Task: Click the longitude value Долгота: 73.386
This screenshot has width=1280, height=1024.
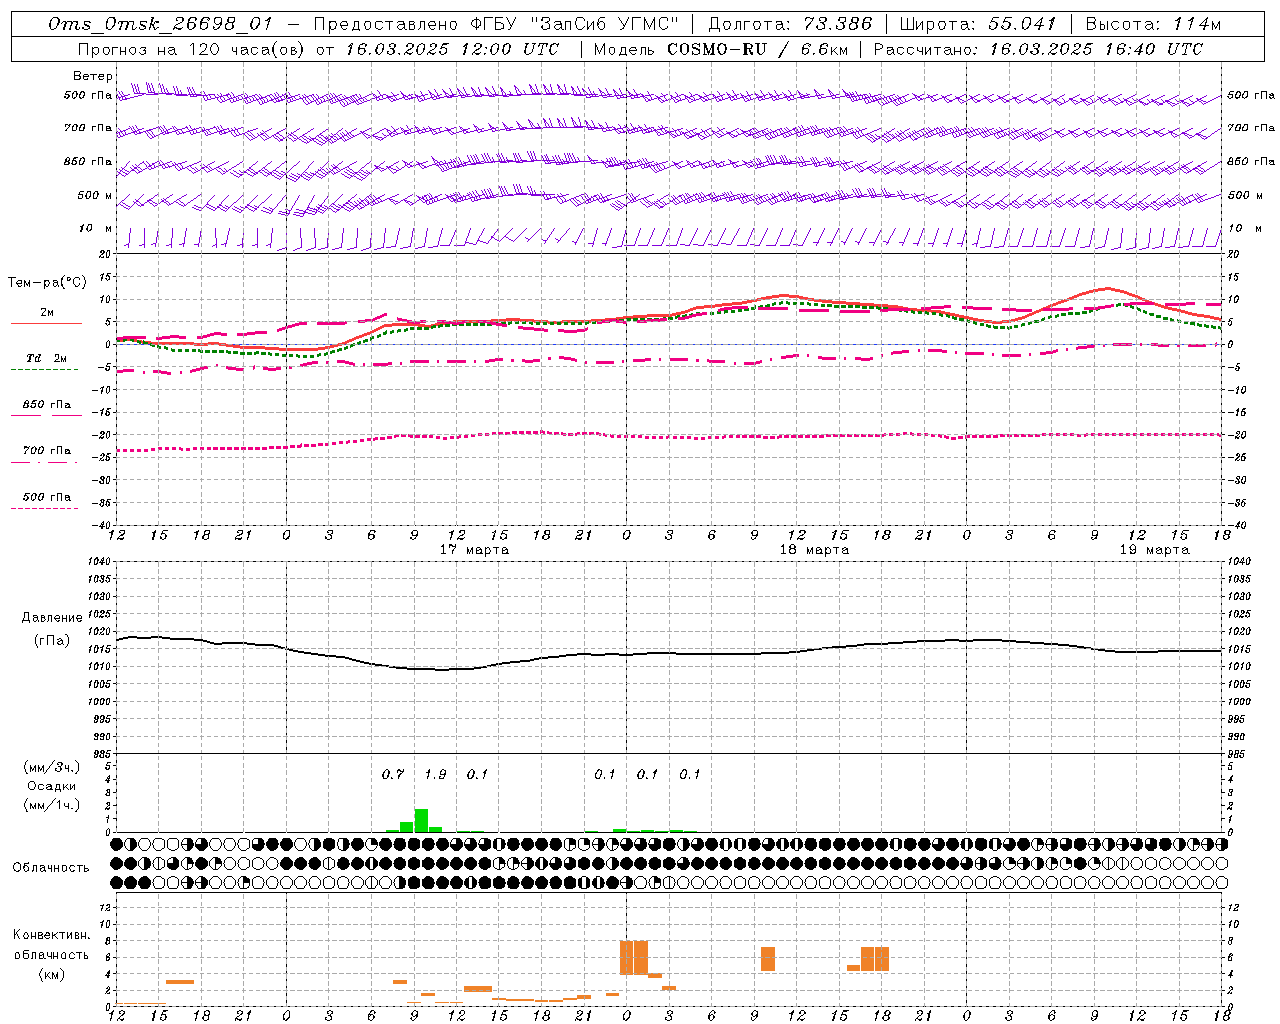Action: coord(790,24)
